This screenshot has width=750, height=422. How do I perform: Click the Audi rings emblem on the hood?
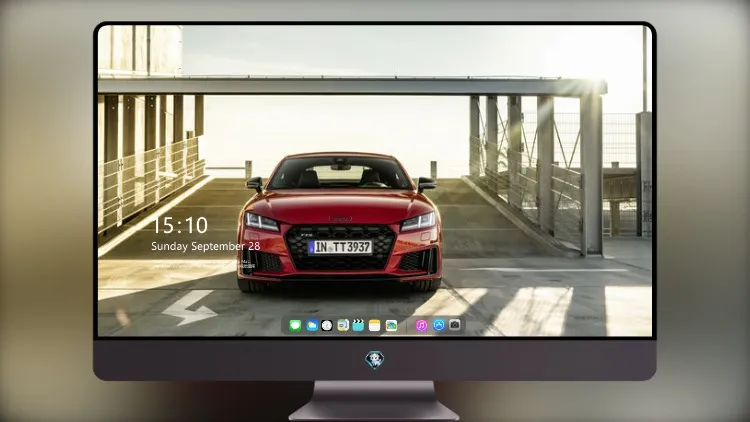click(340, 219)
